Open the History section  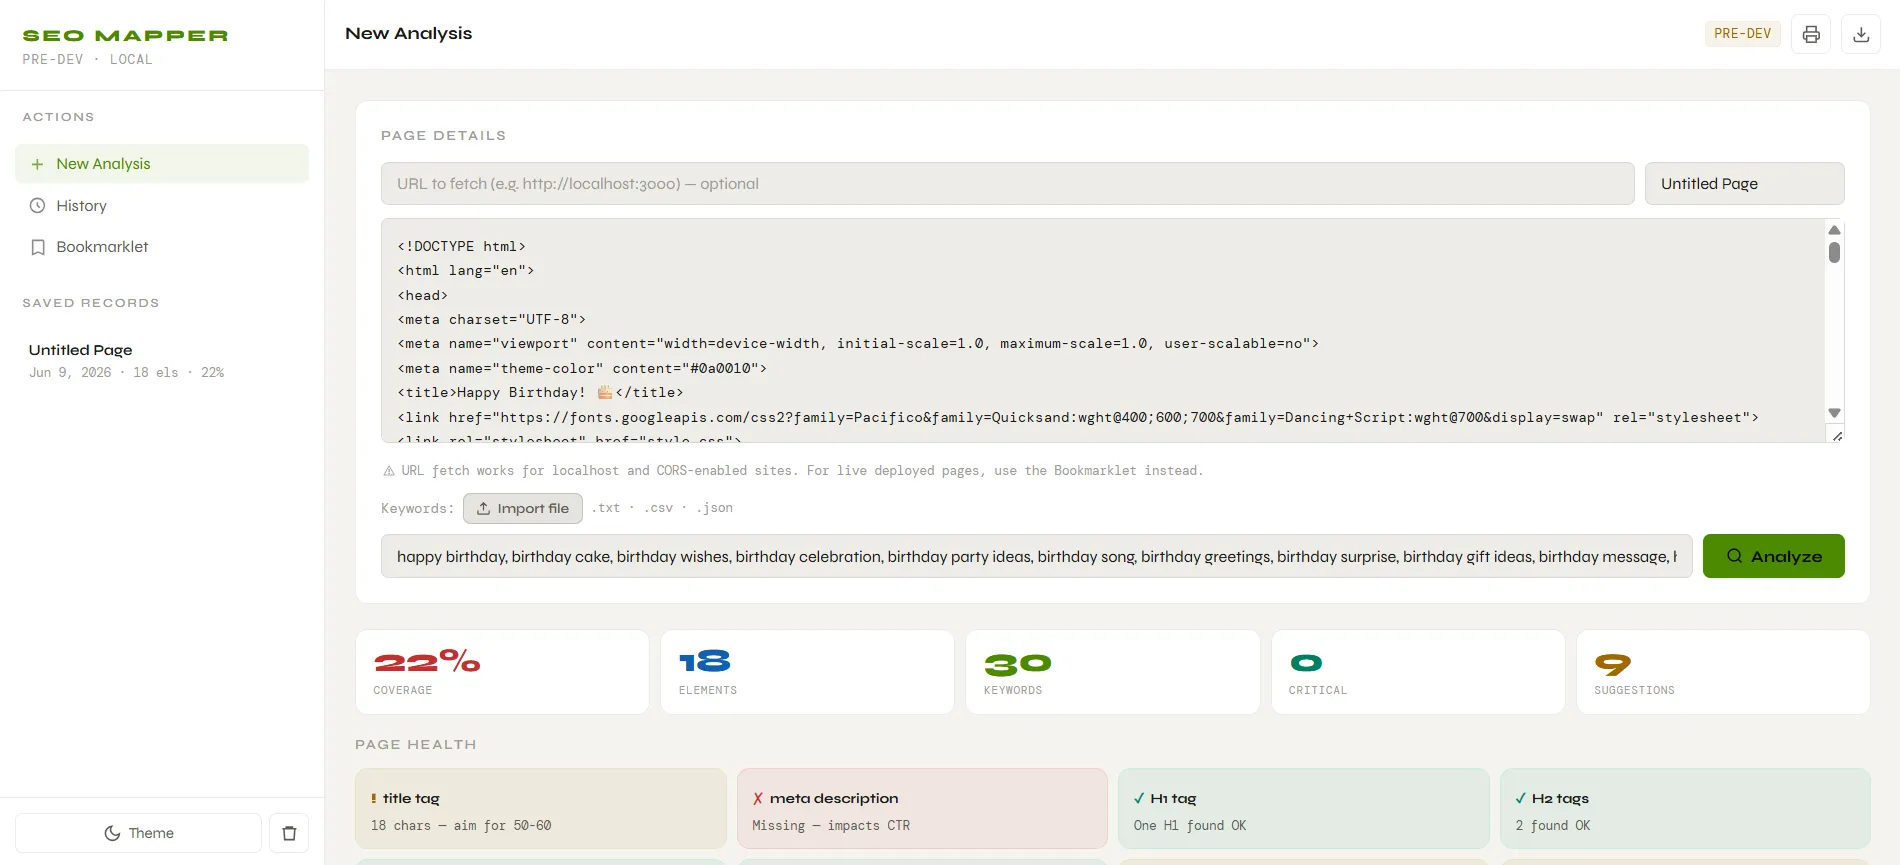pos(162,206)
